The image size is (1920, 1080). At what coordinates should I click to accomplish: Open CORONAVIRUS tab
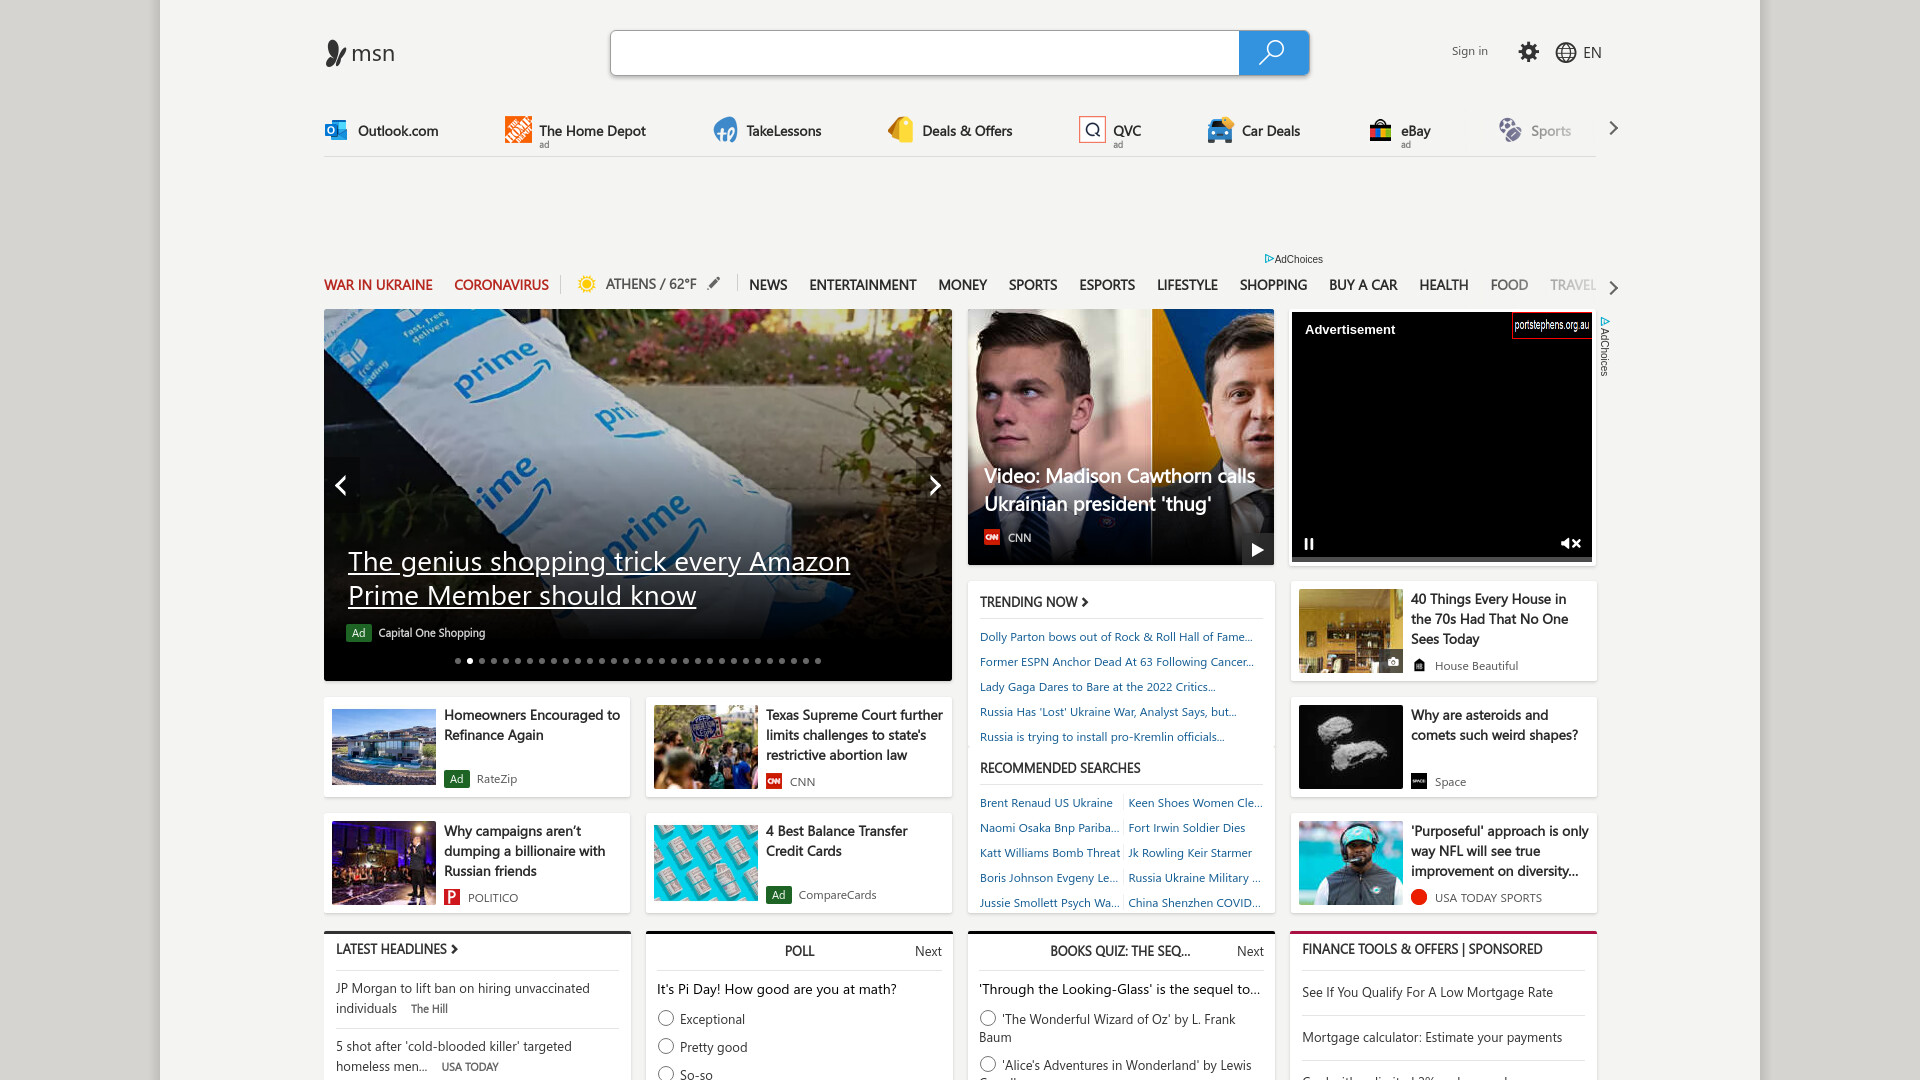click(501, 285)
